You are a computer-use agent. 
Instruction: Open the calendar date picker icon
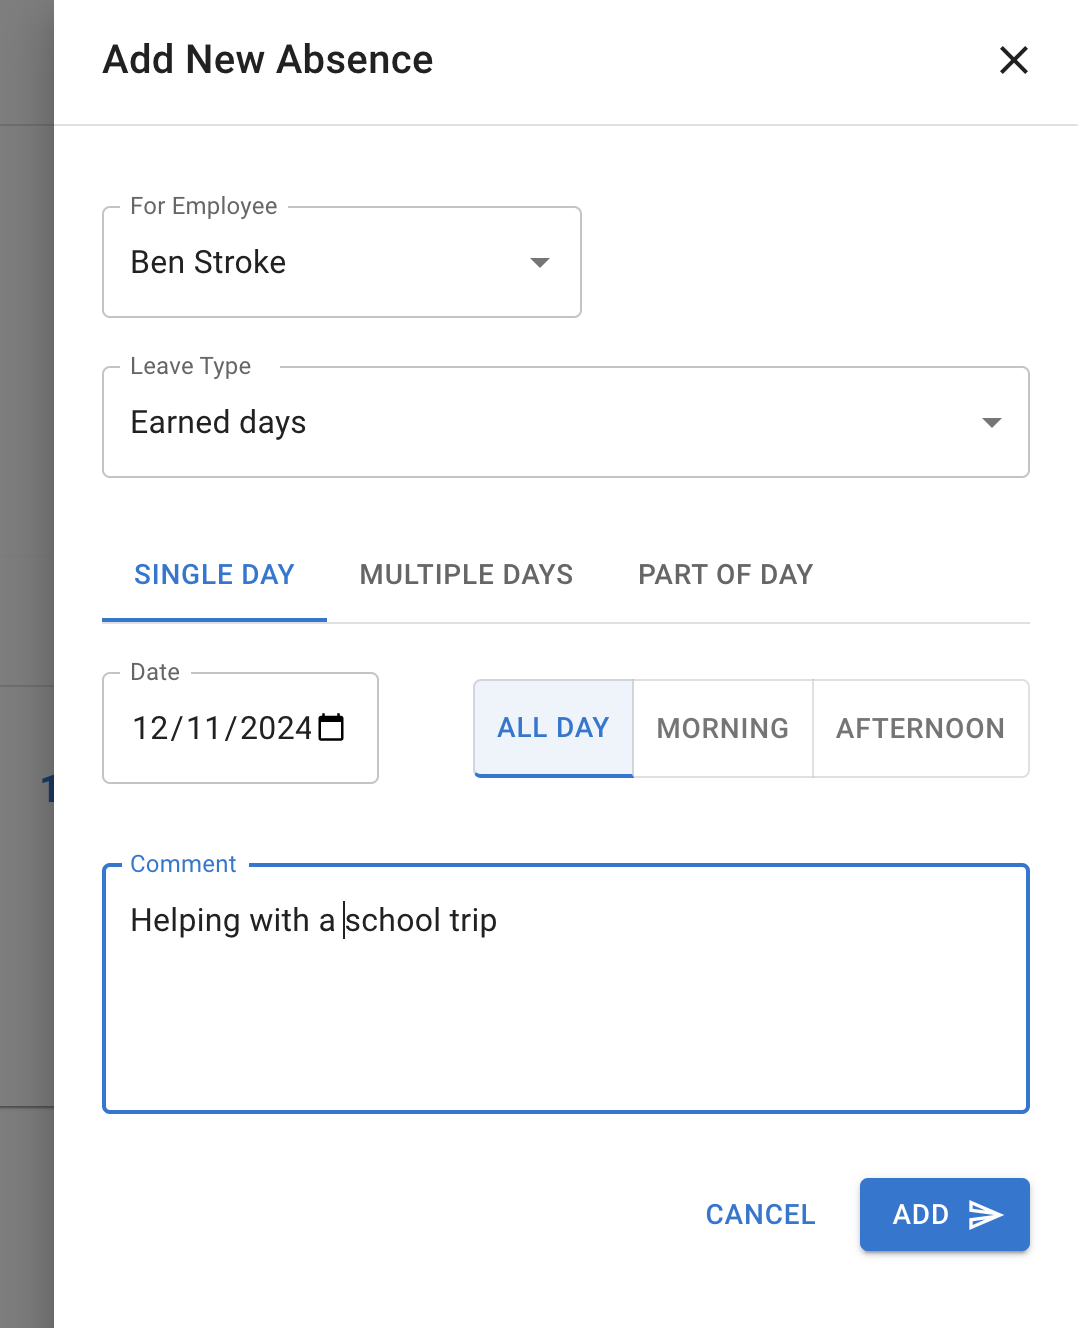point(333,728)
